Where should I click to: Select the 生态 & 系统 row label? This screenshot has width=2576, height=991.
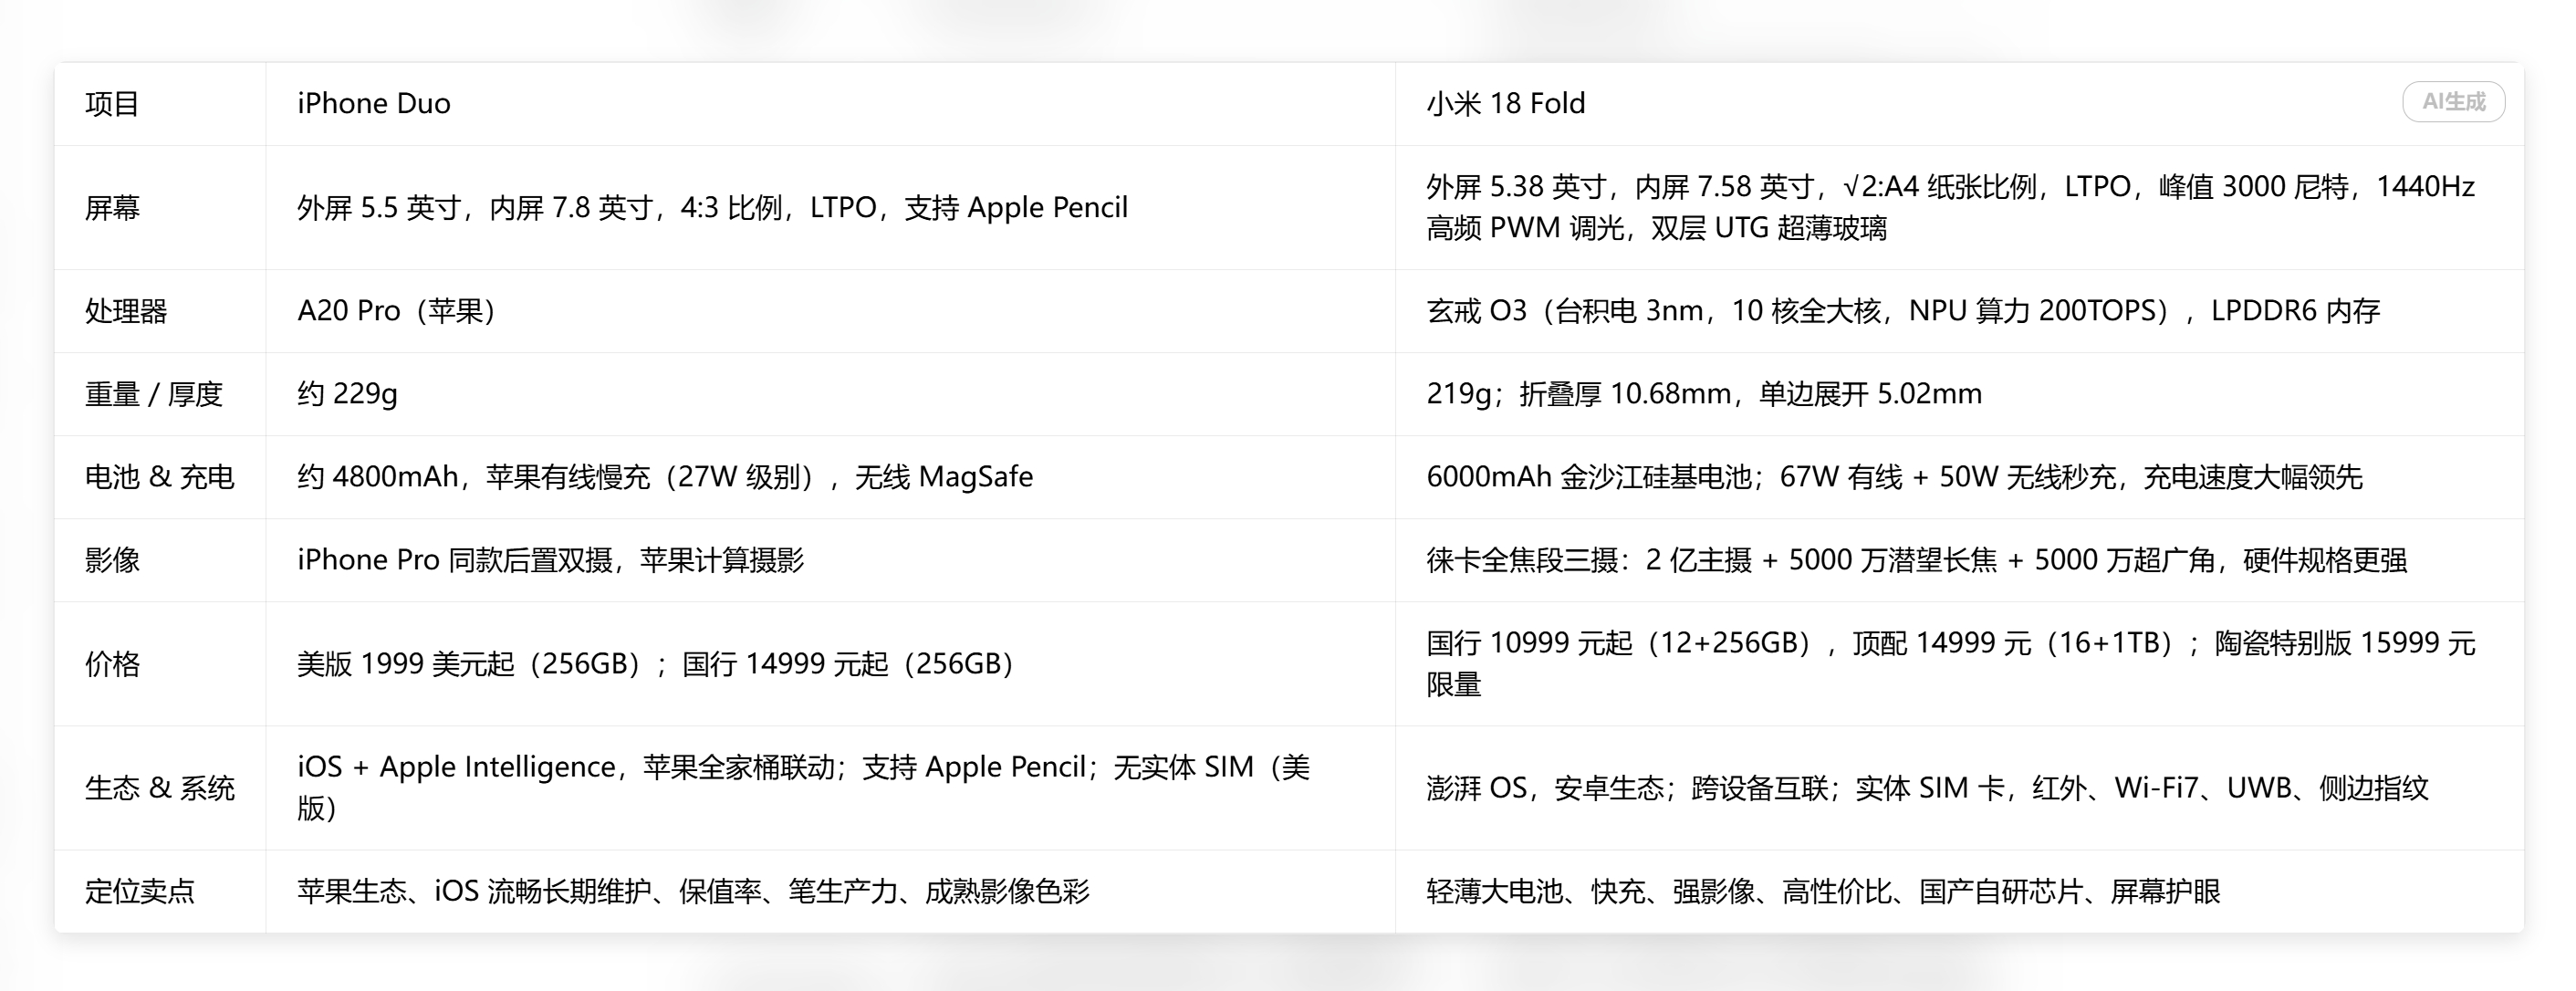click(159, 788)
